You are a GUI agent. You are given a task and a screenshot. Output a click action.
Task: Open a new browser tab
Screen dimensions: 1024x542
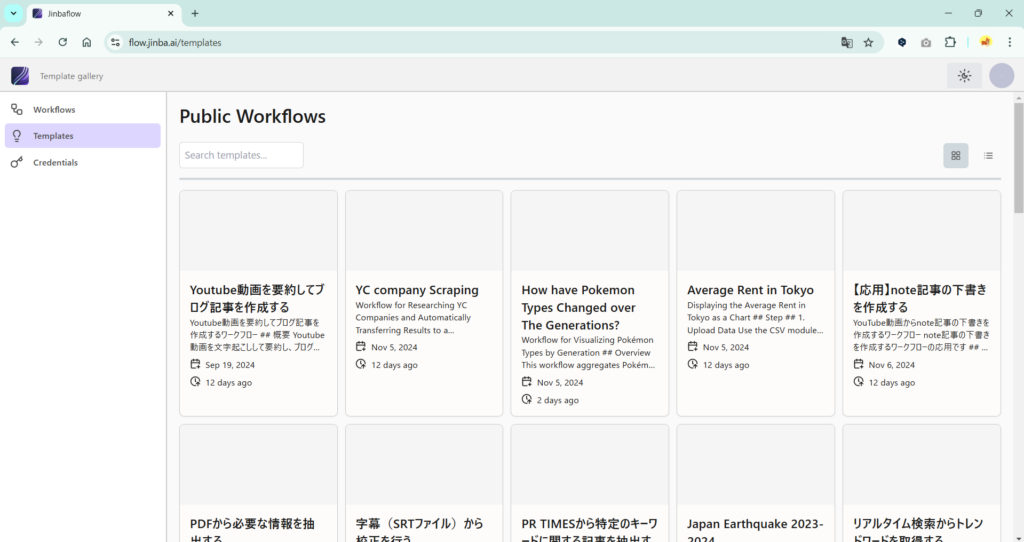point(195,13)
